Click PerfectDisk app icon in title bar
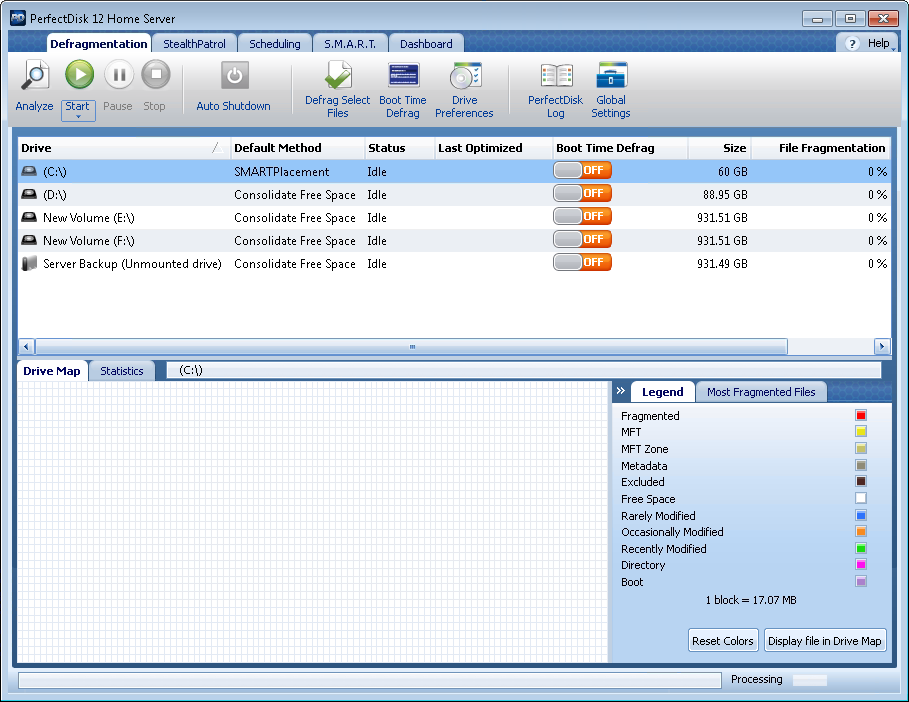This screenshot has height=702, width=909. point(18,19)
